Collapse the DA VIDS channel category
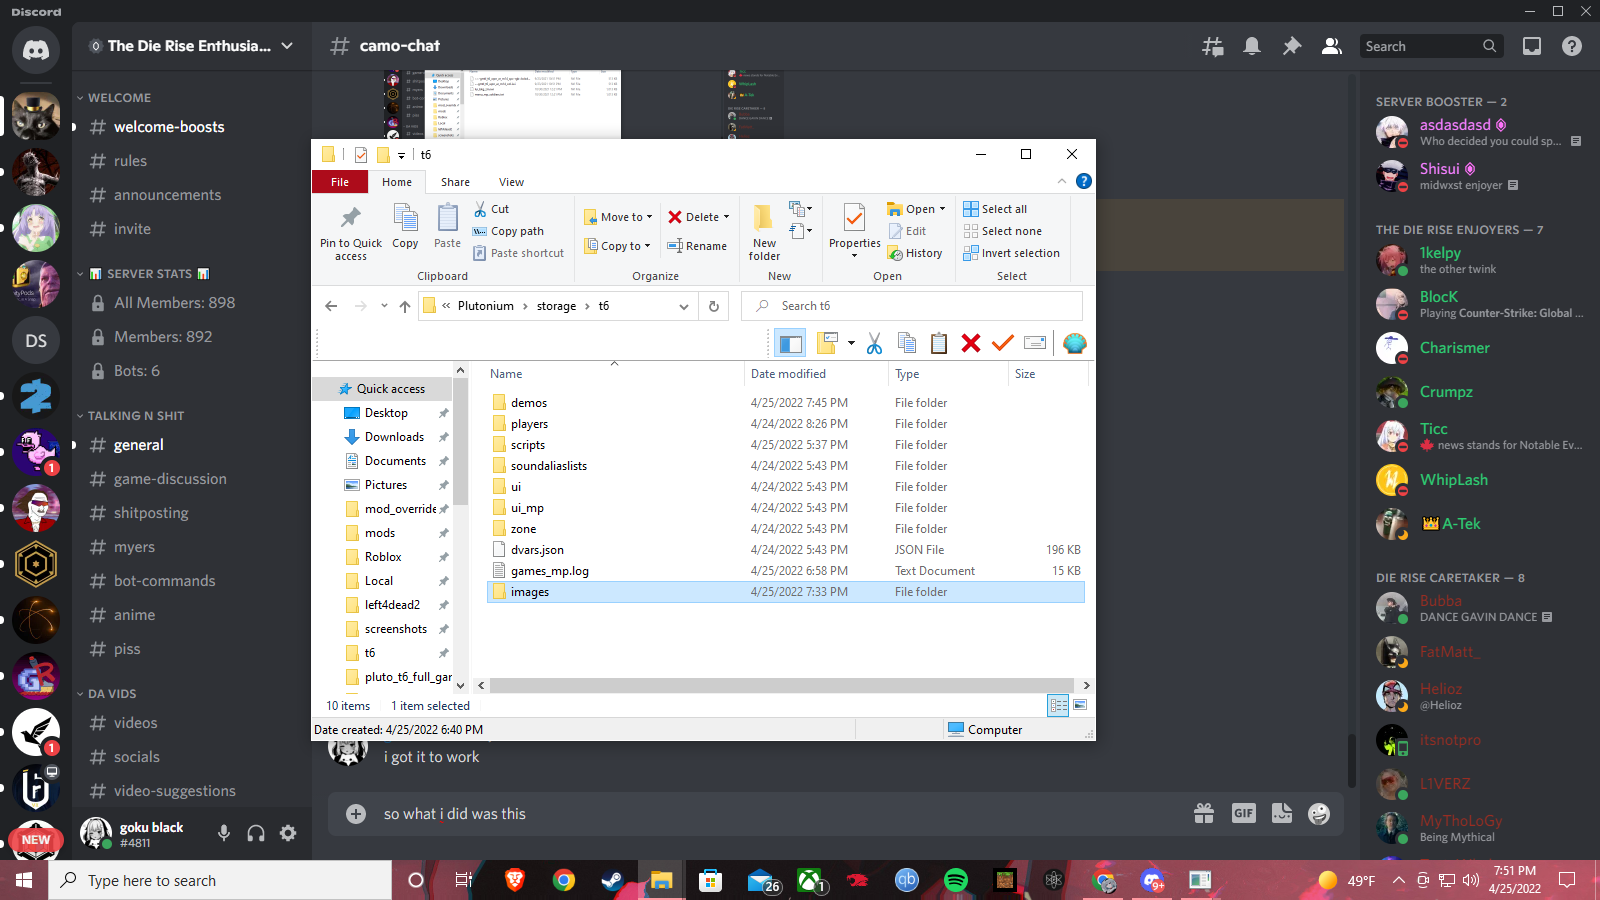This screenshot has width=1600, height=900. tap(106, 694)
